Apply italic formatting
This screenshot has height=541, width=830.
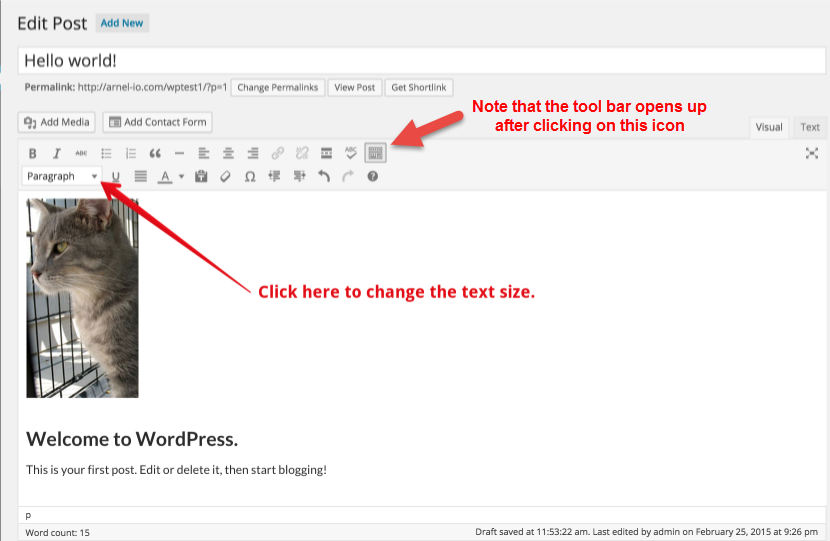pyautogui.click(x=57, y=154)
